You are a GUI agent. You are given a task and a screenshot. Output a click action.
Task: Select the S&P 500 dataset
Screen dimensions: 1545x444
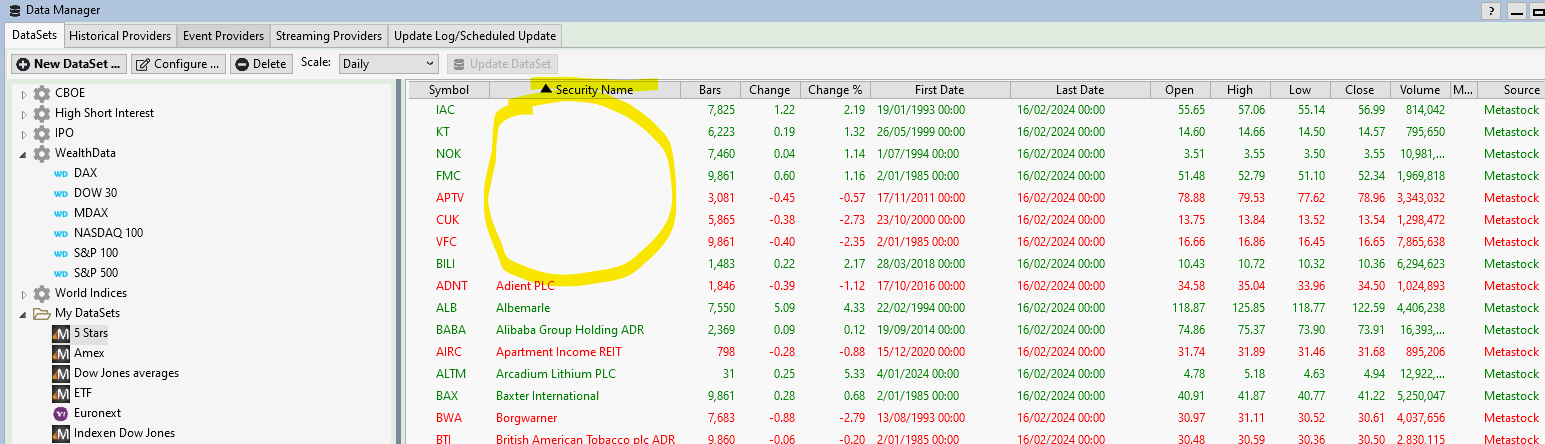tap(96, 273)
